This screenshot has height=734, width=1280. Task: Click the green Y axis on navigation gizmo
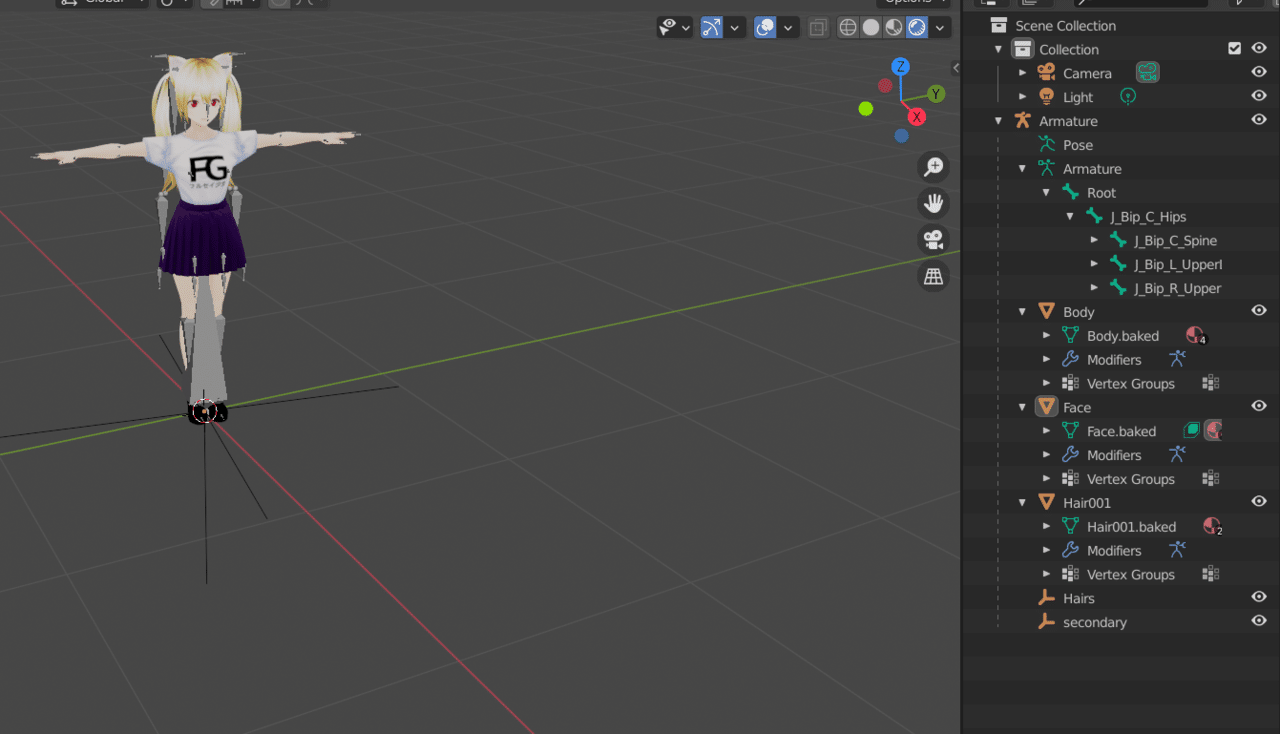coord(937,94)
